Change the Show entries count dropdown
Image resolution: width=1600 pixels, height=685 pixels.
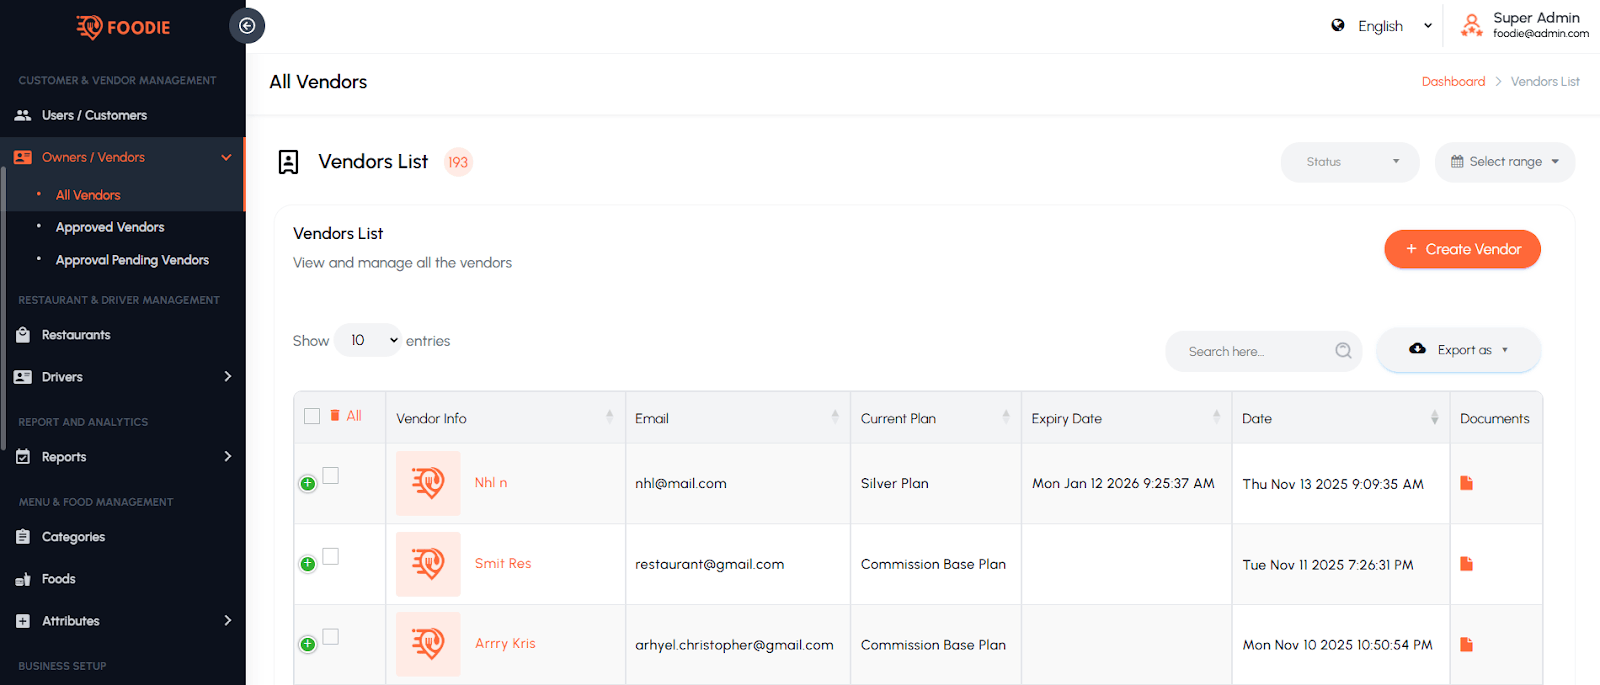368,341
